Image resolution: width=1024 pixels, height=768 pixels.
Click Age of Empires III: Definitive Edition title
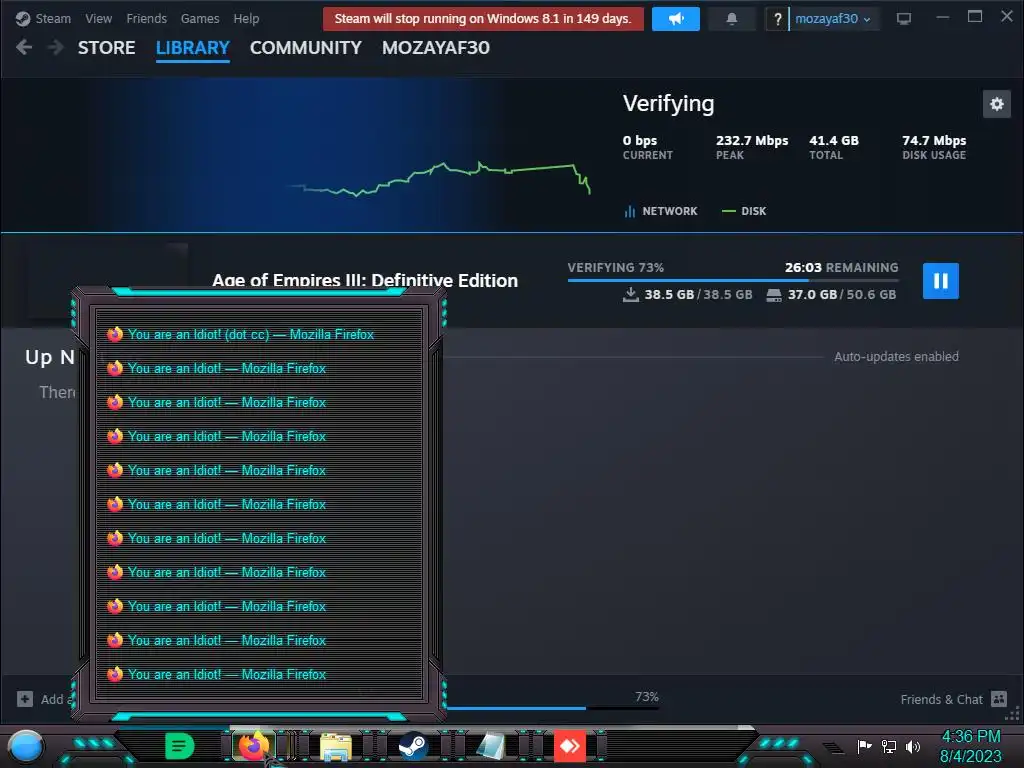point(365,280)
